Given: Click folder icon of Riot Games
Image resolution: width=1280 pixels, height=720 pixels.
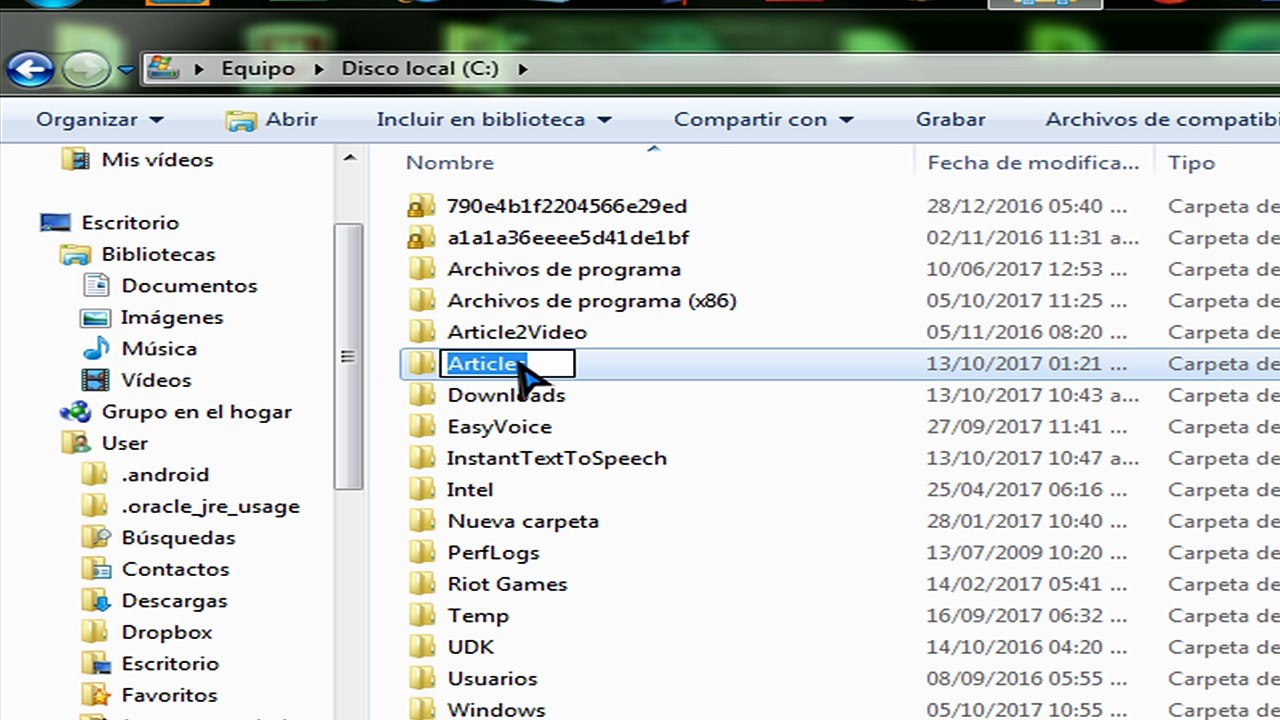Looking at the screenshot, I should tap(421, 584).
